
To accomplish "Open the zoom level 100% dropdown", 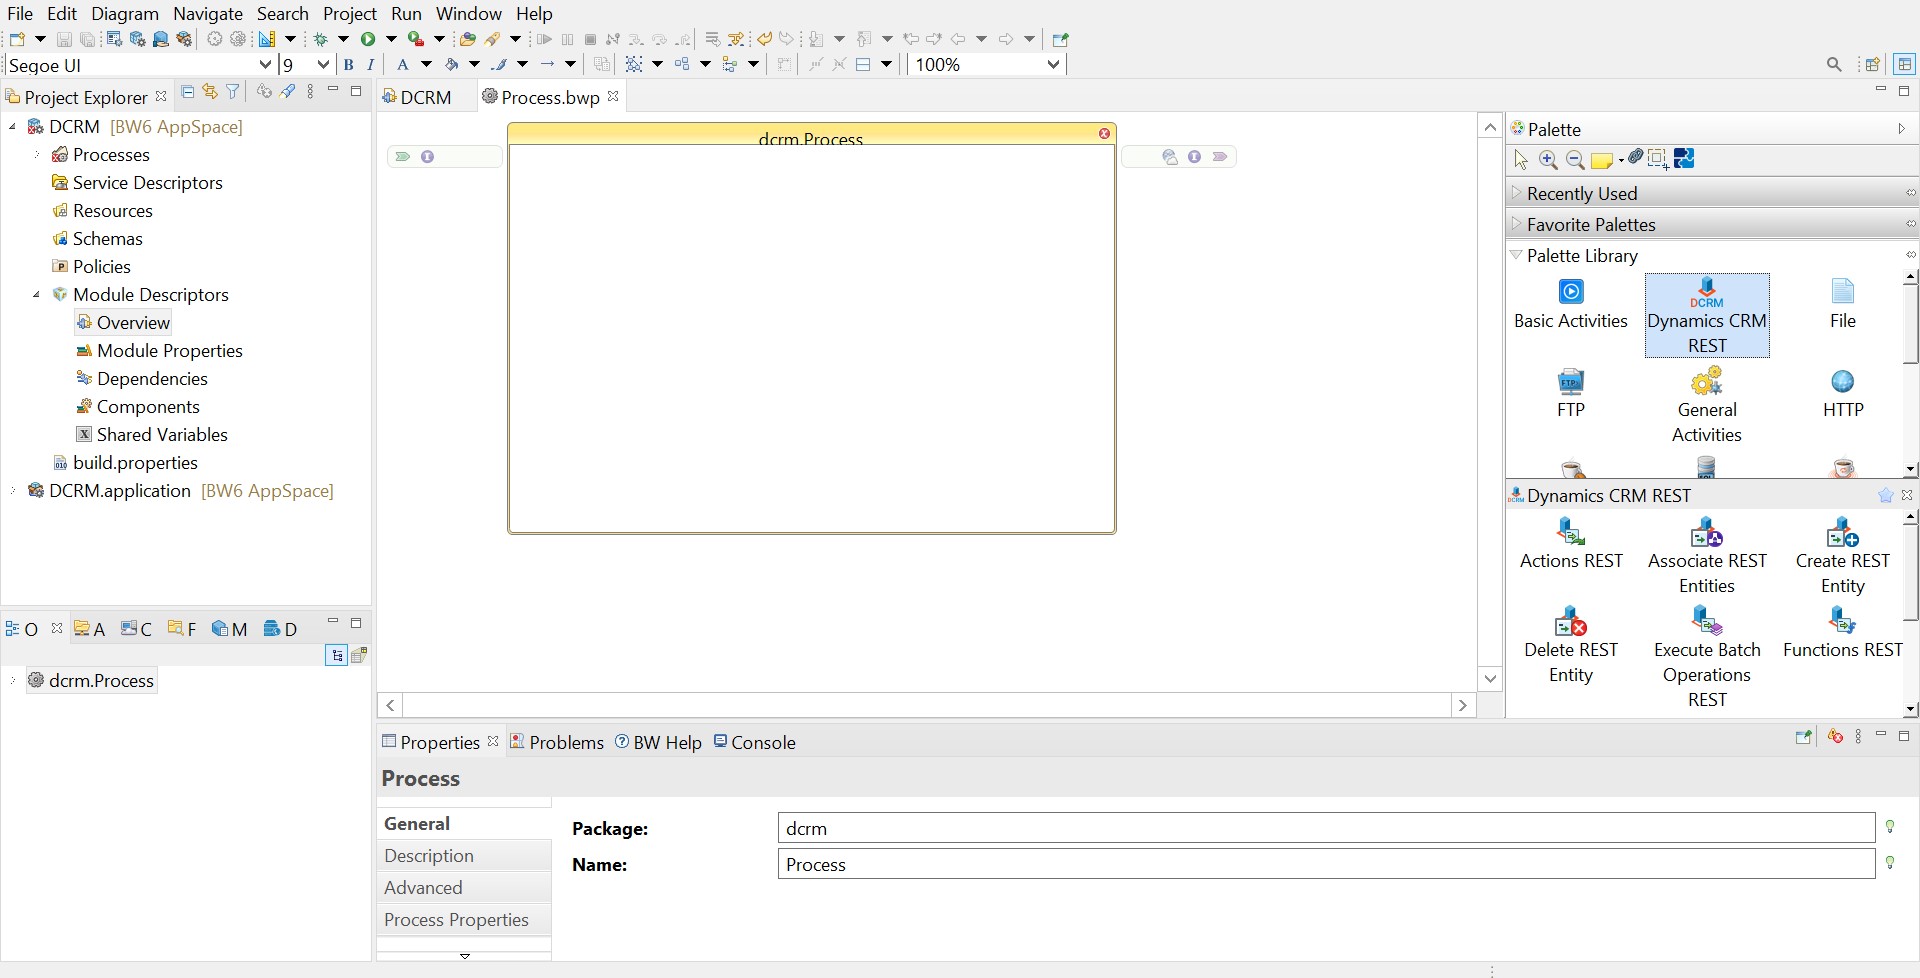I will click(x=1053, y=65).
